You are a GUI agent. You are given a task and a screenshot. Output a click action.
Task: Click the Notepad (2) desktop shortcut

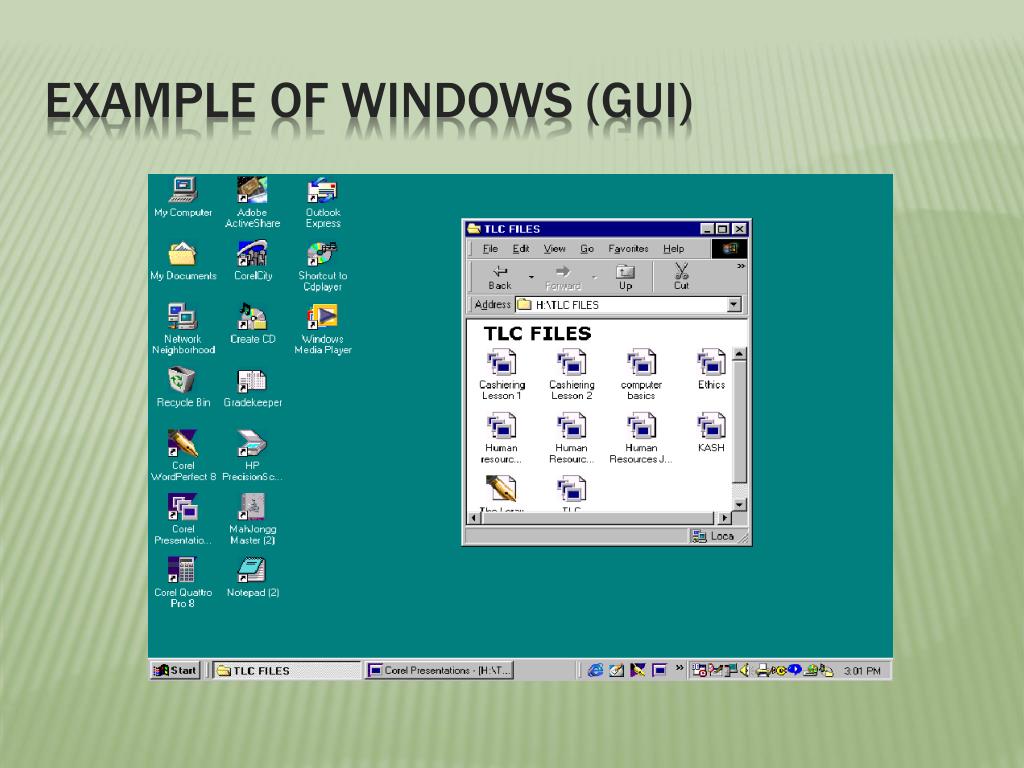click(x=253, y=577)
